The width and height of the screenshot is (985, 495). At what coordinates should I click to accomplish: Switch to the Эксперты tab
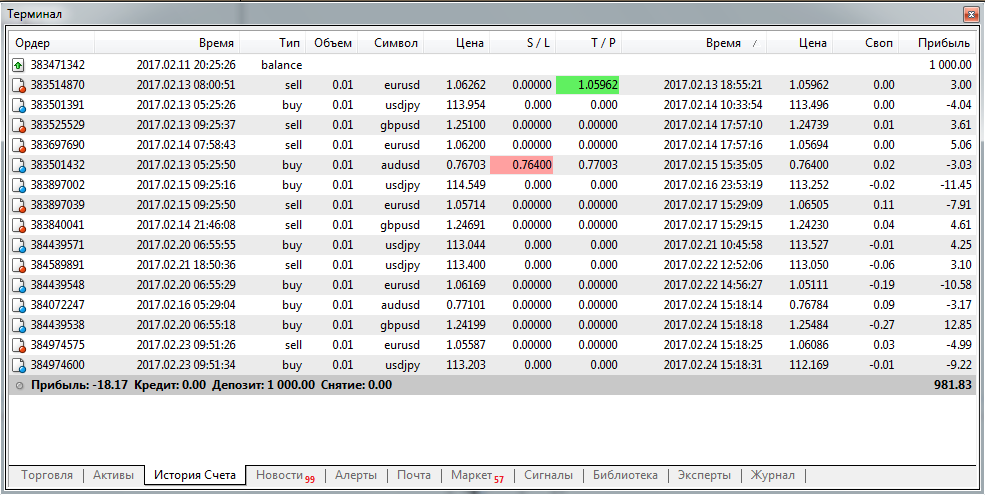[705, 476]
